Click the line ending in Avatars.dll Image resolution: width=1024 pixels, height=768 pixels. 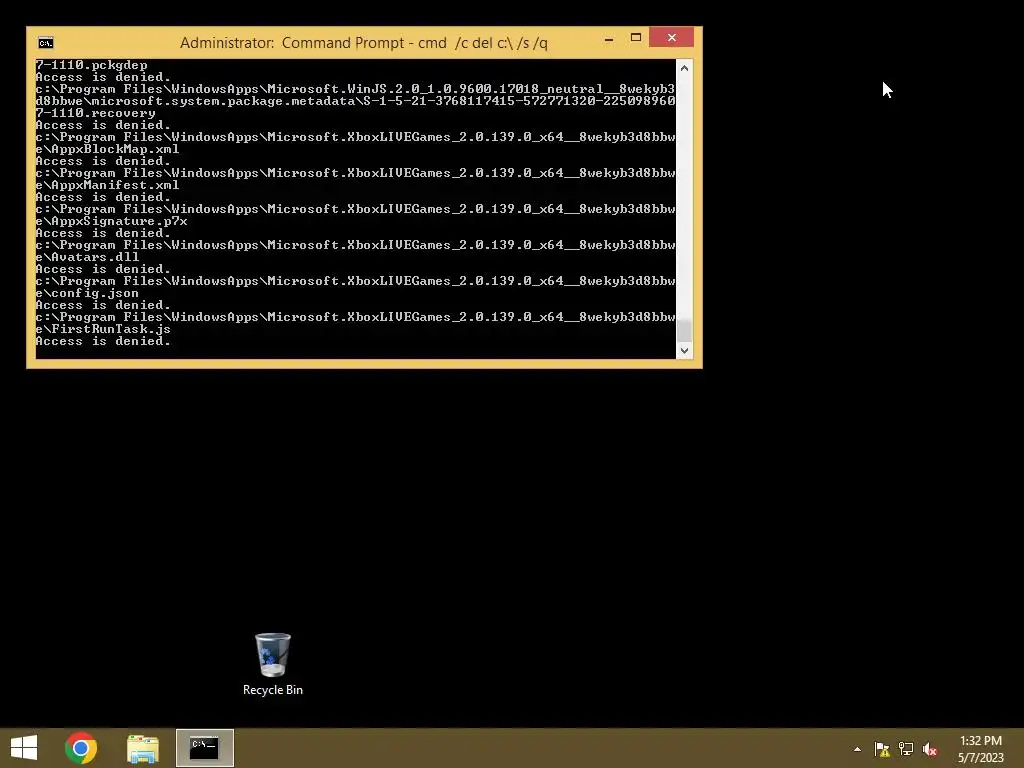(88, 257)
